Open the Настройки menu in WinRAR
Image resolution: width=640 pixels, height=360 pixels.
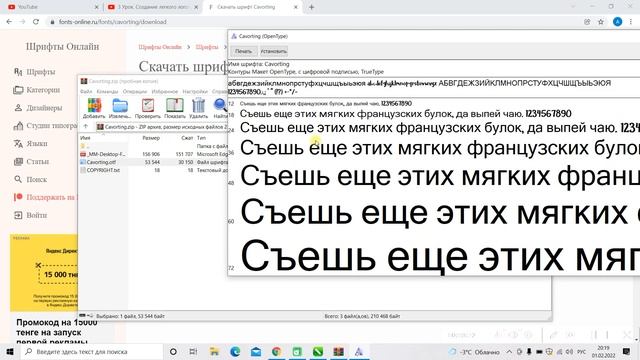[195, 91]
